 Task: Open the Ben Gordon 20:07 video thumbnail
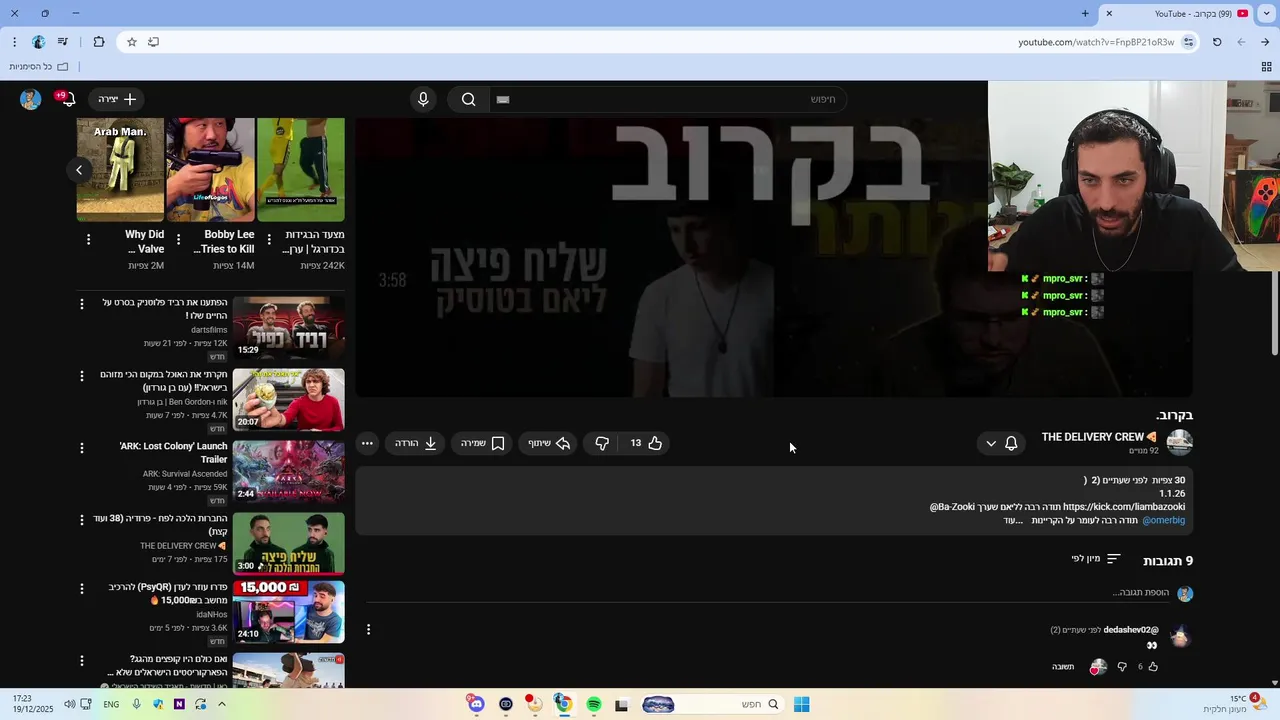point(288,399)
